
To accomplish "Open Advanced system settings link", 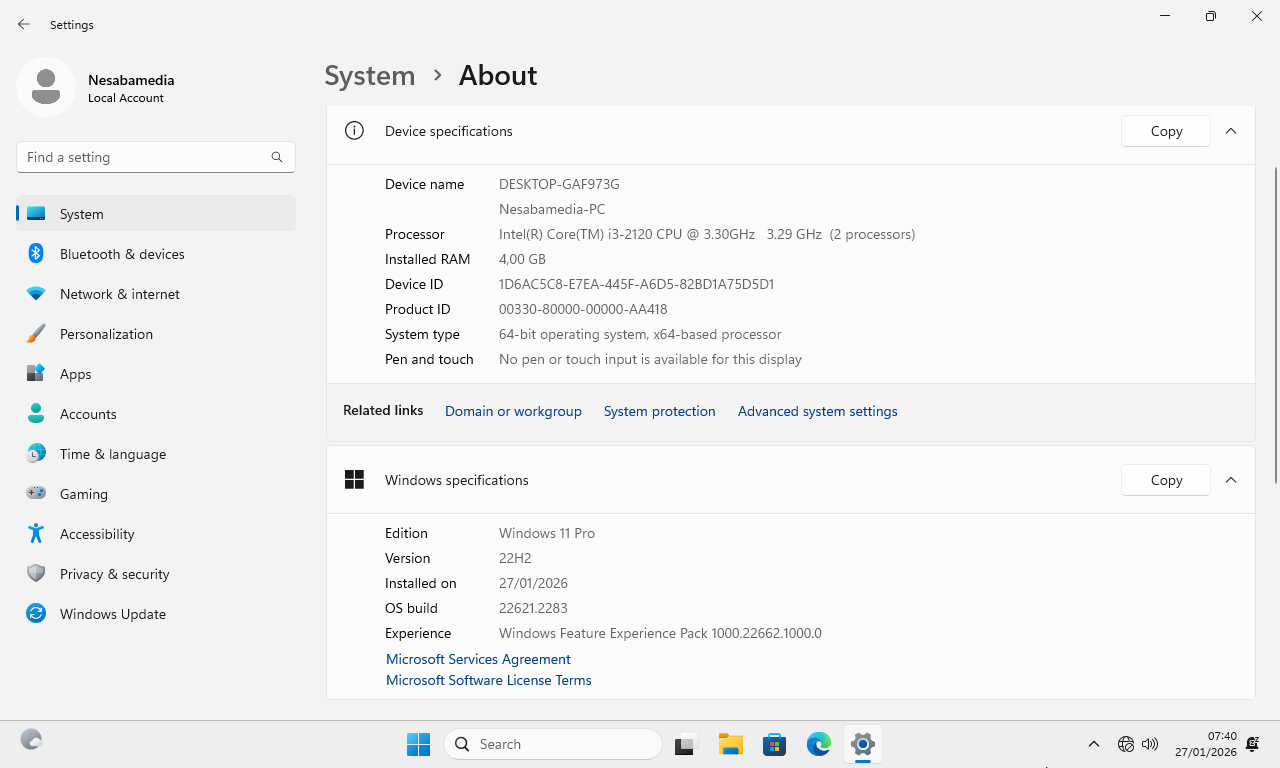I will [x=817, y=411].
